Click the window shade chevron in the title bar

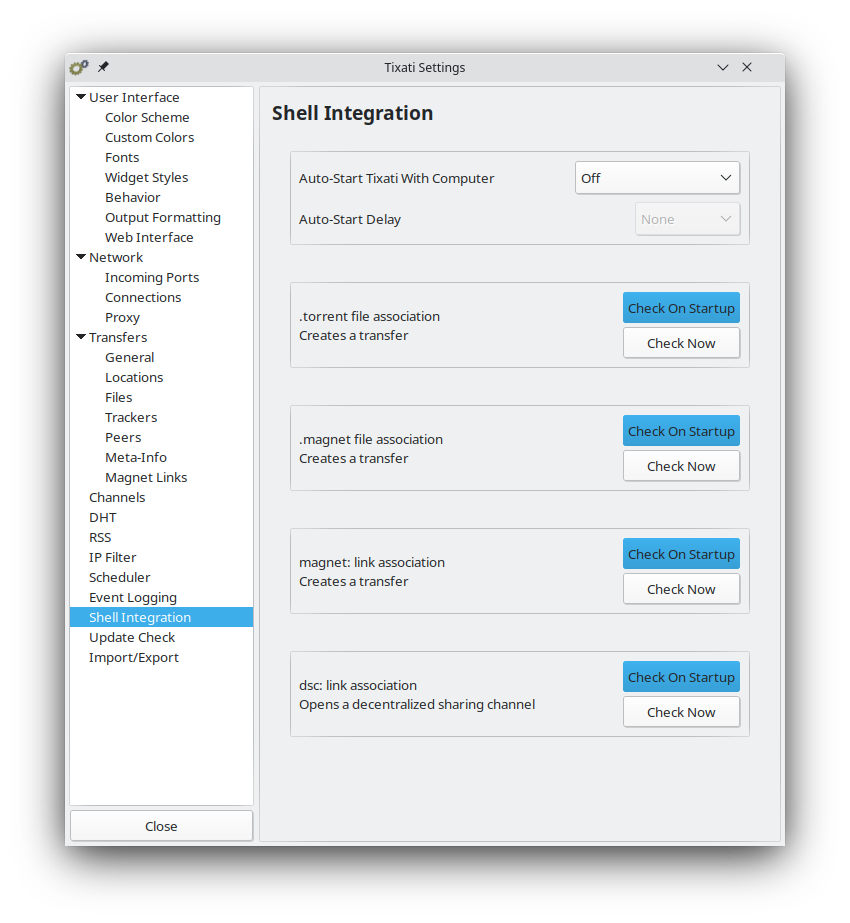point(722,67)
